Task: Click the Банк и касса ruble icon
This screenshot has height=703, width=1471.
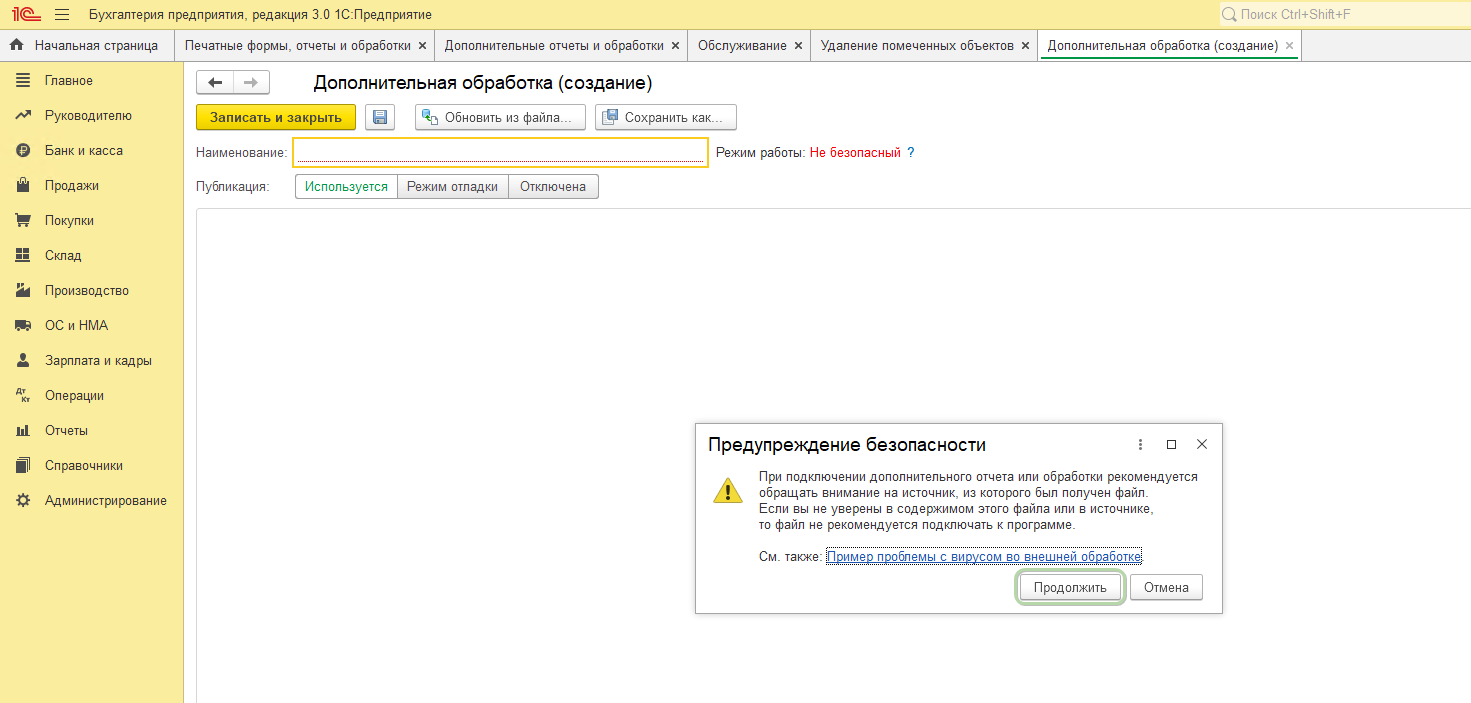Action: coord(23,150)
